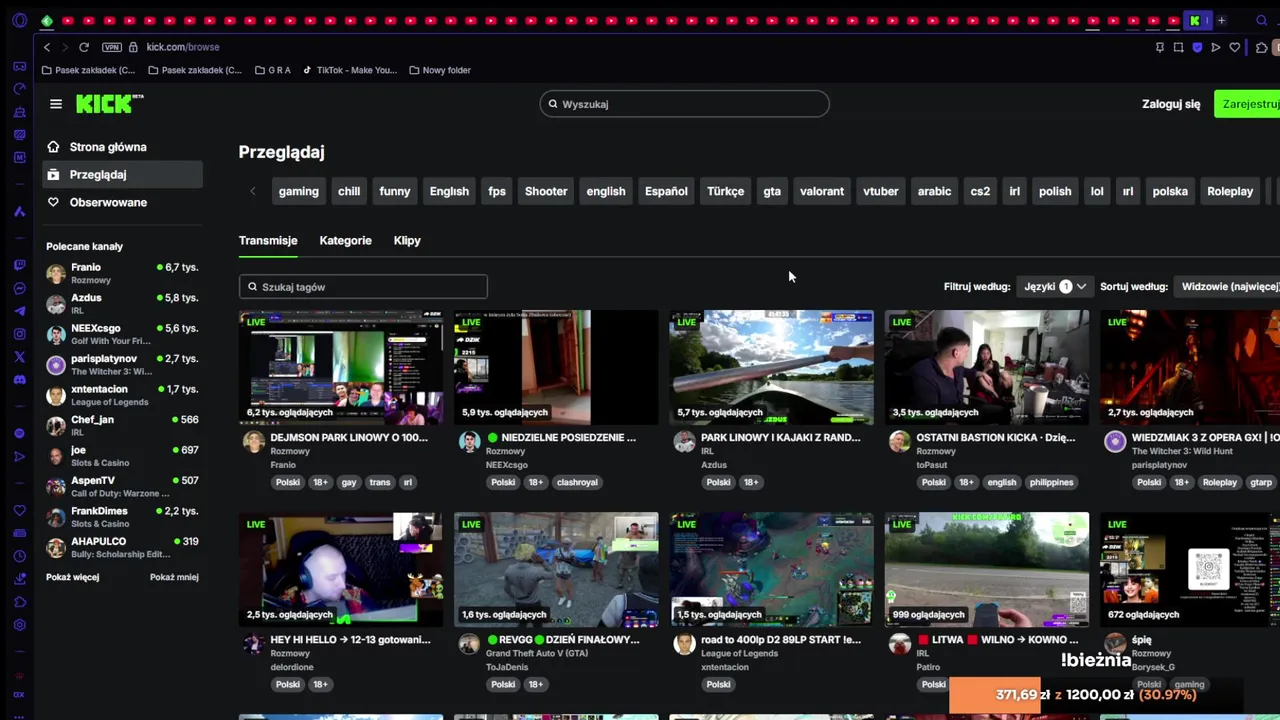The image size is (1280, 720).
Task: Click the 371,69 zł donation goal progress bar
Action: [1095, 694]
